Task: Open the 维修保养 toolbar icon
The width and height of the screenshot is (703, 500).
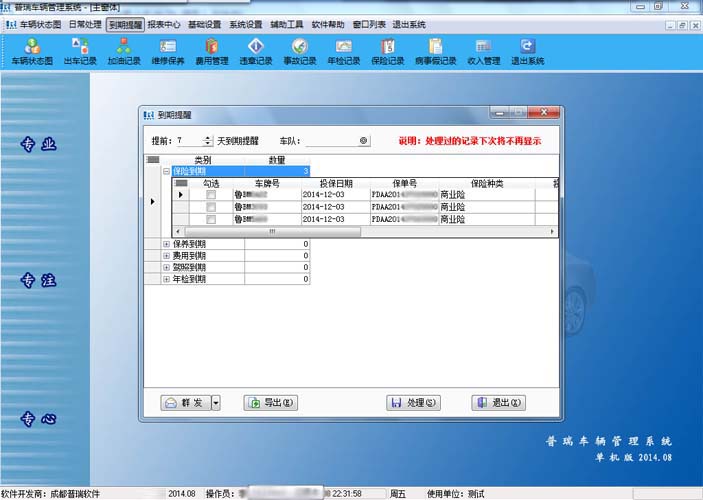Action: point(168,52)
